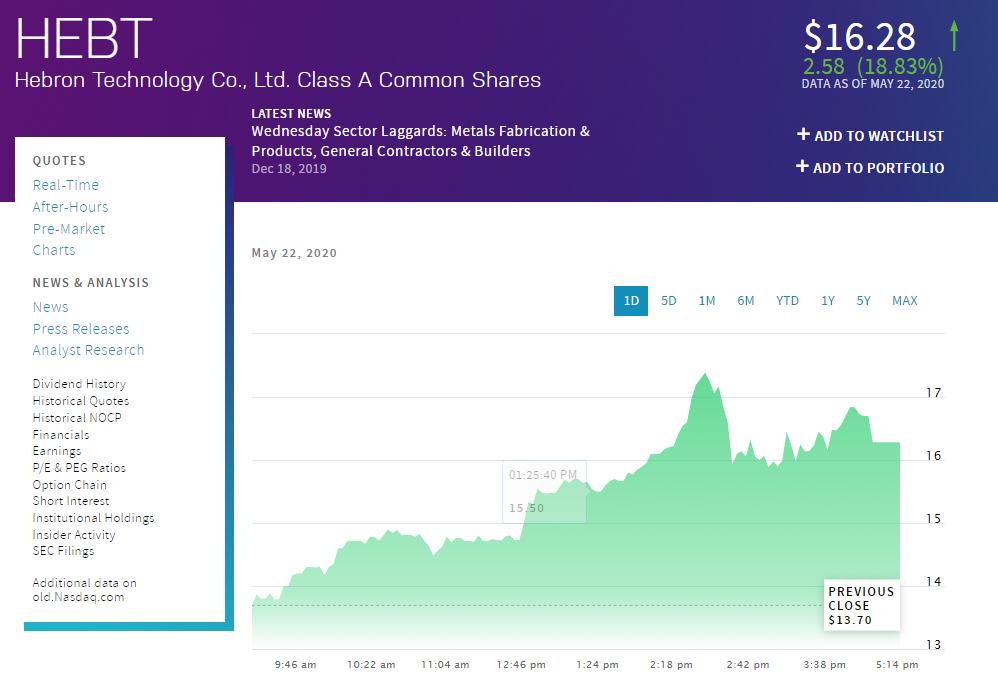
Task: Select the 1D chart range tab
Action: click(631, 300)
